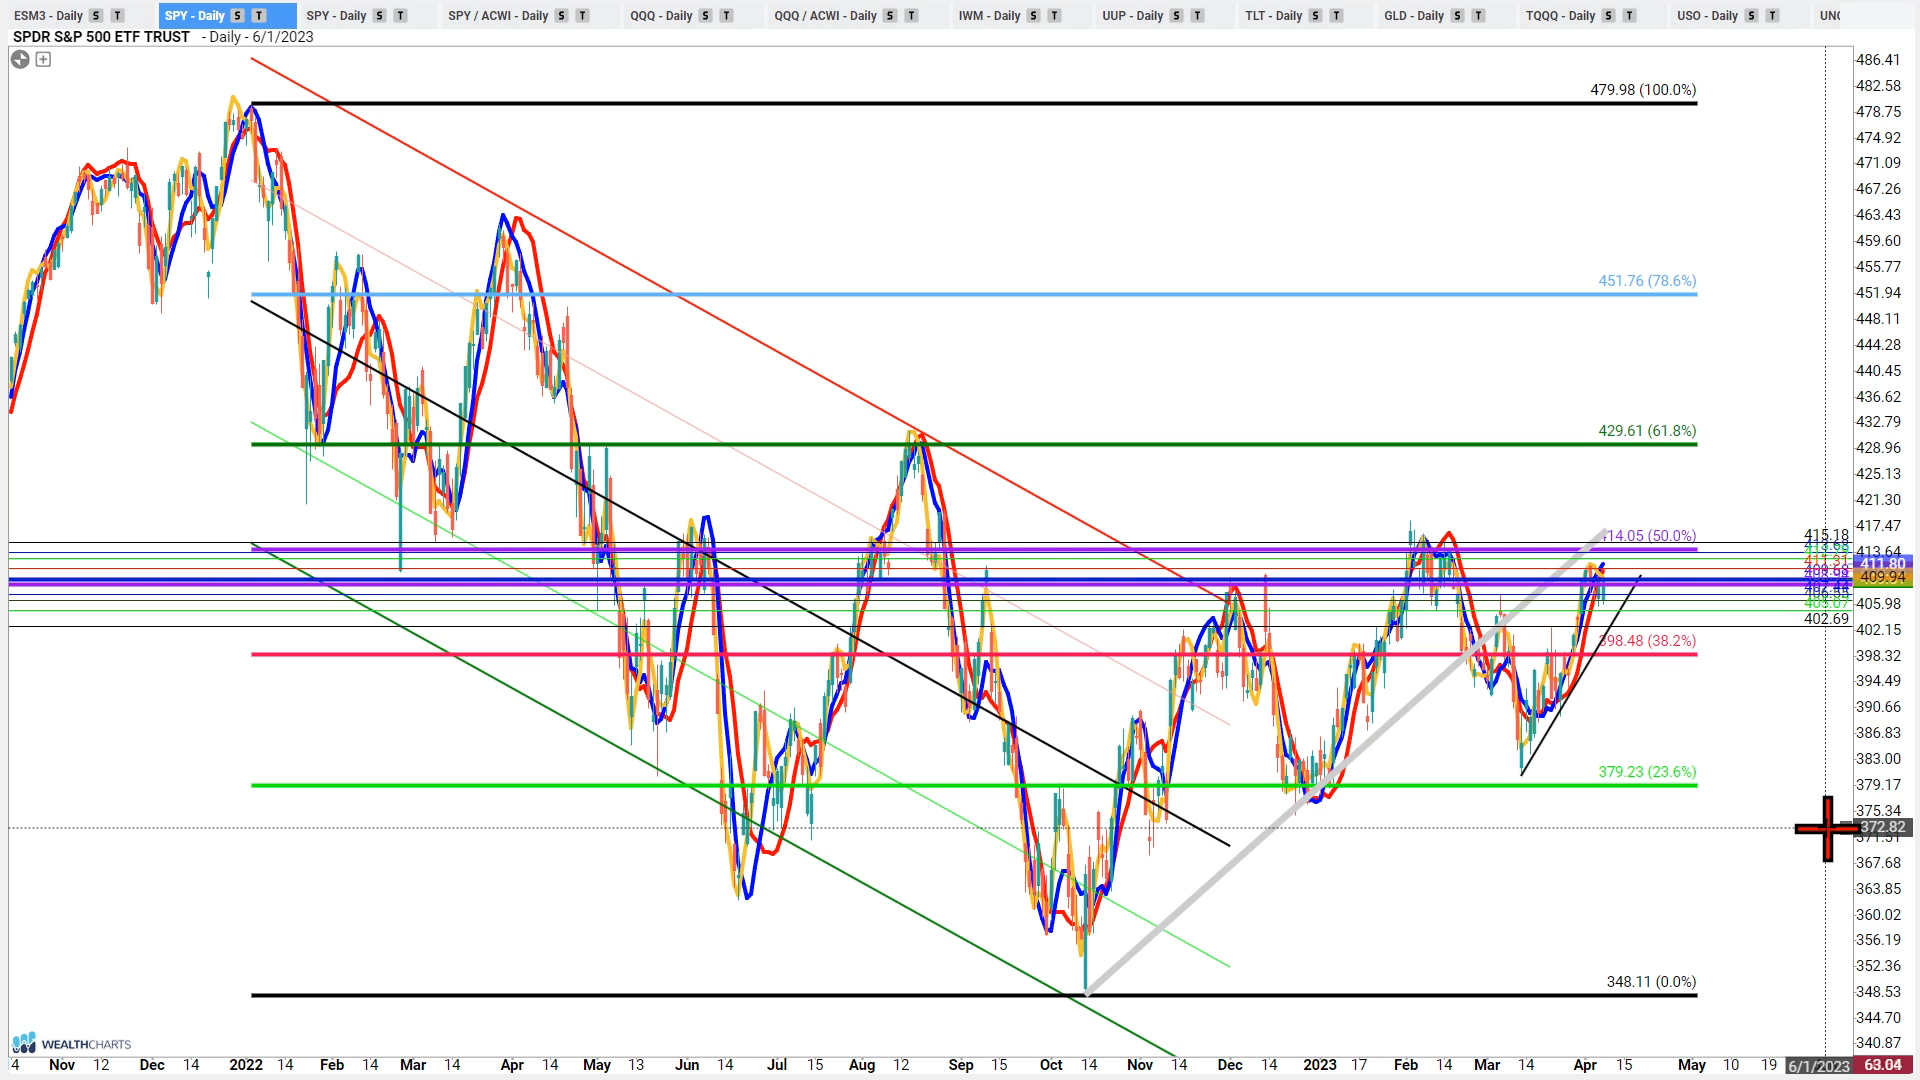Screen dimensions: 1920x1080
Task: Click the S icon on the TLT - Daily tab
Action: 1315,16
